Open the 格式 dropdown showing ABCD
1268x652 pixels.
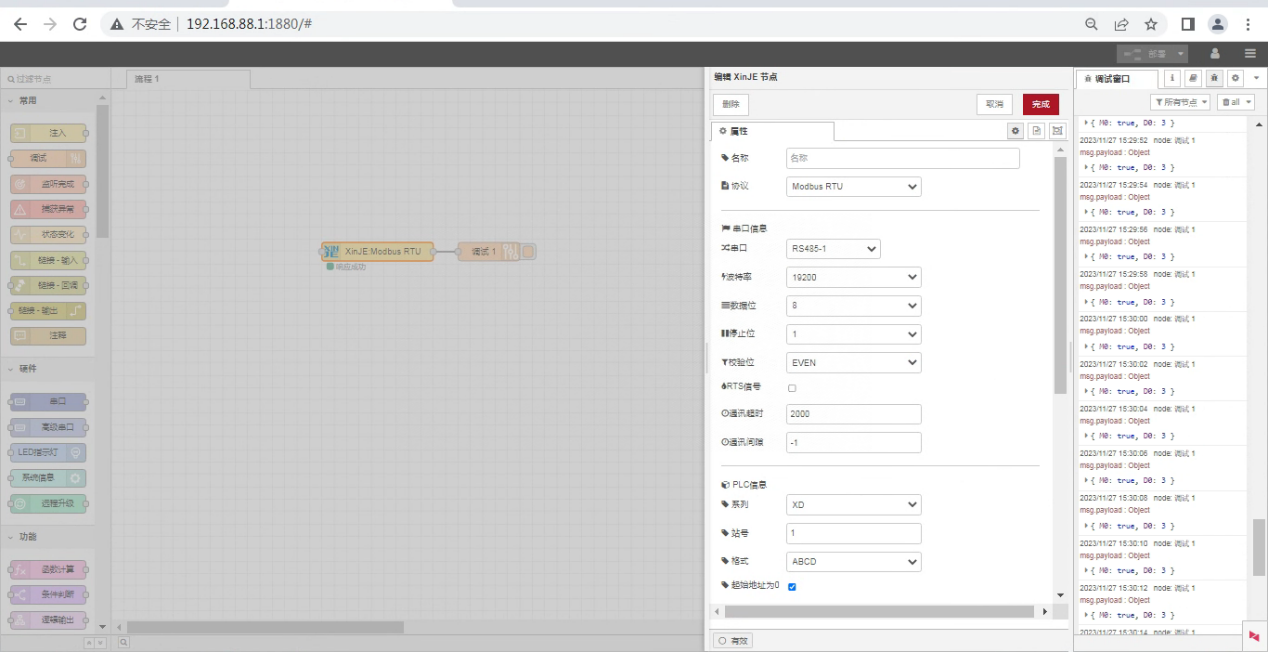853,562
